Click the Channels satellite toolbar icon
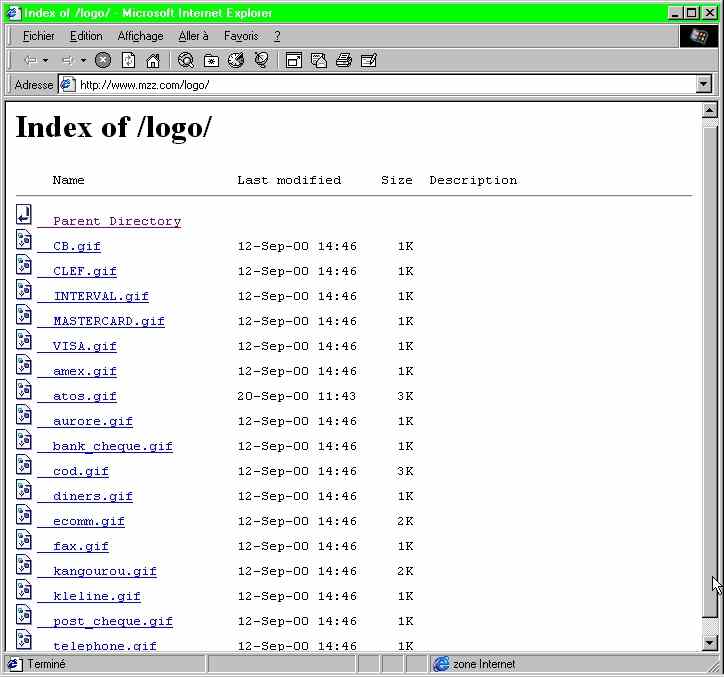Viewport: 724px width, 677px height. coord(261,60)
